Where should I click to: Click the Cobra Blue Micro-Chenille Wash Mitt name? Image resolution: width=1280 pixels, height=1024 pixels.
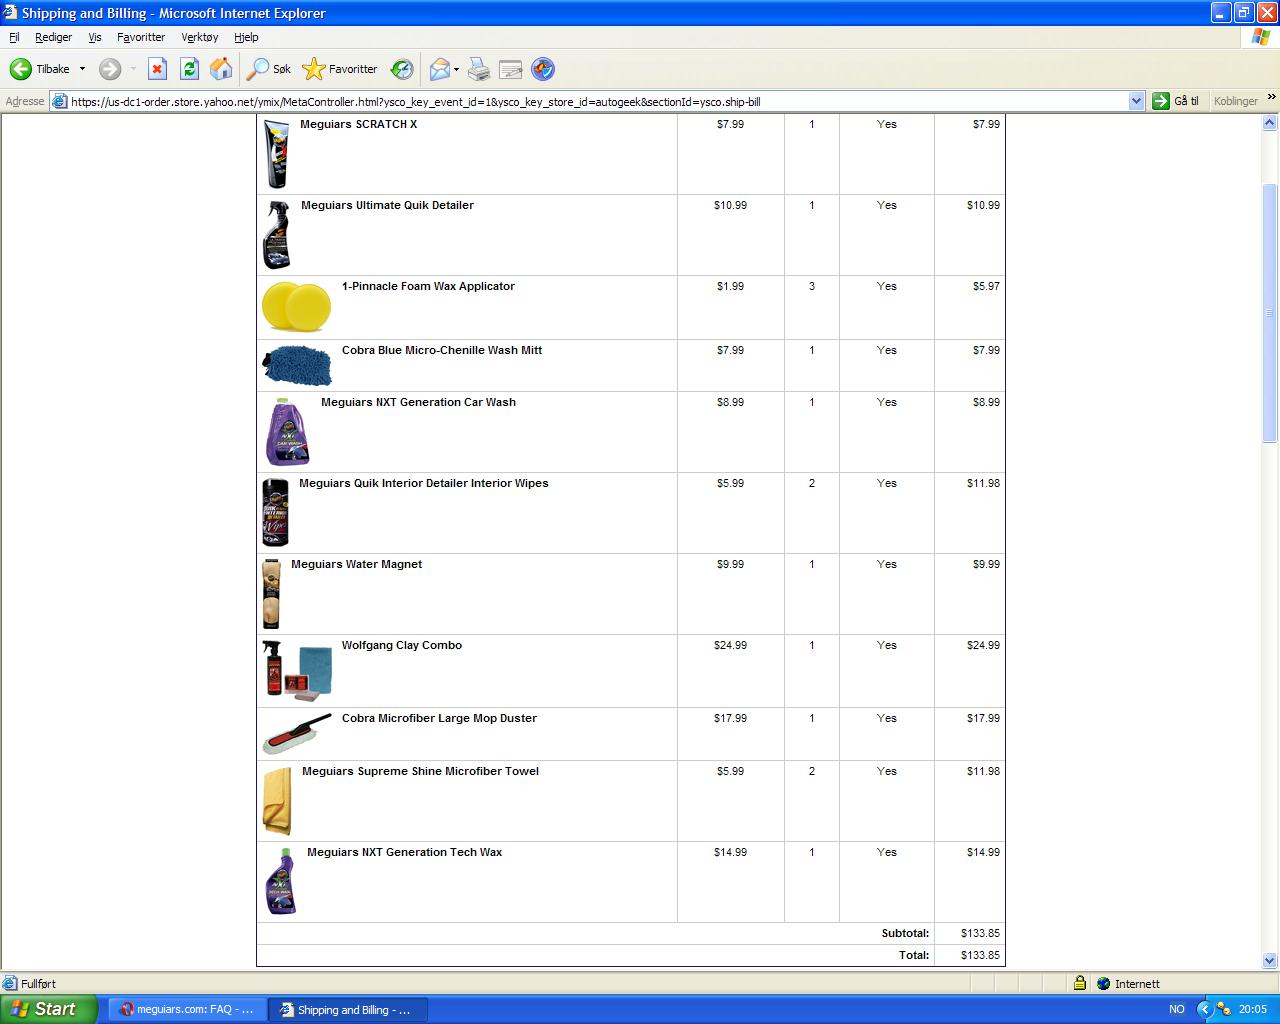pos(442,350)
